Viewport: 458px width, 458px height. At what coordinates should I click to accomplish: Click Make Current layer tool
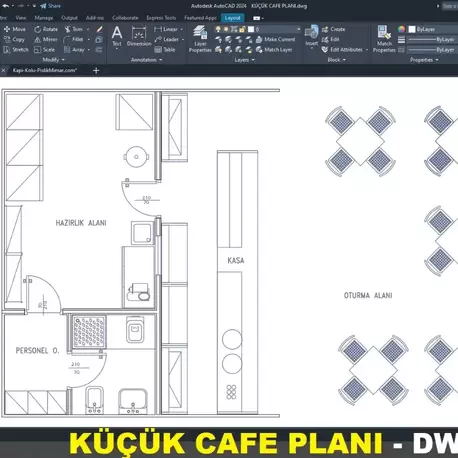pyautogui.click(x=275, y=40)
